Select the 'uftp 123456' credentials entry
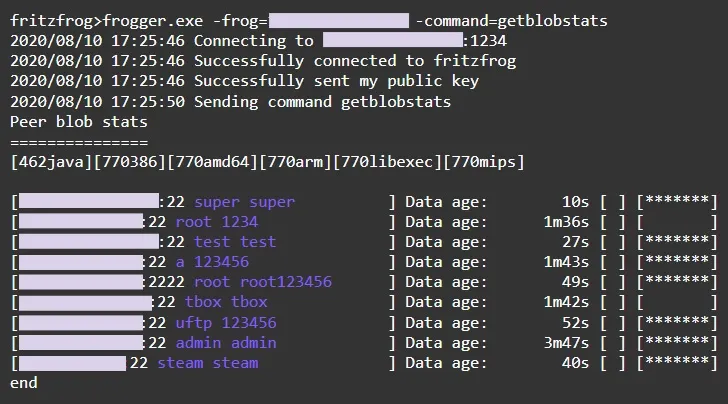The height and width of the screenshot is (404, 728). click(x=226, y=323)
